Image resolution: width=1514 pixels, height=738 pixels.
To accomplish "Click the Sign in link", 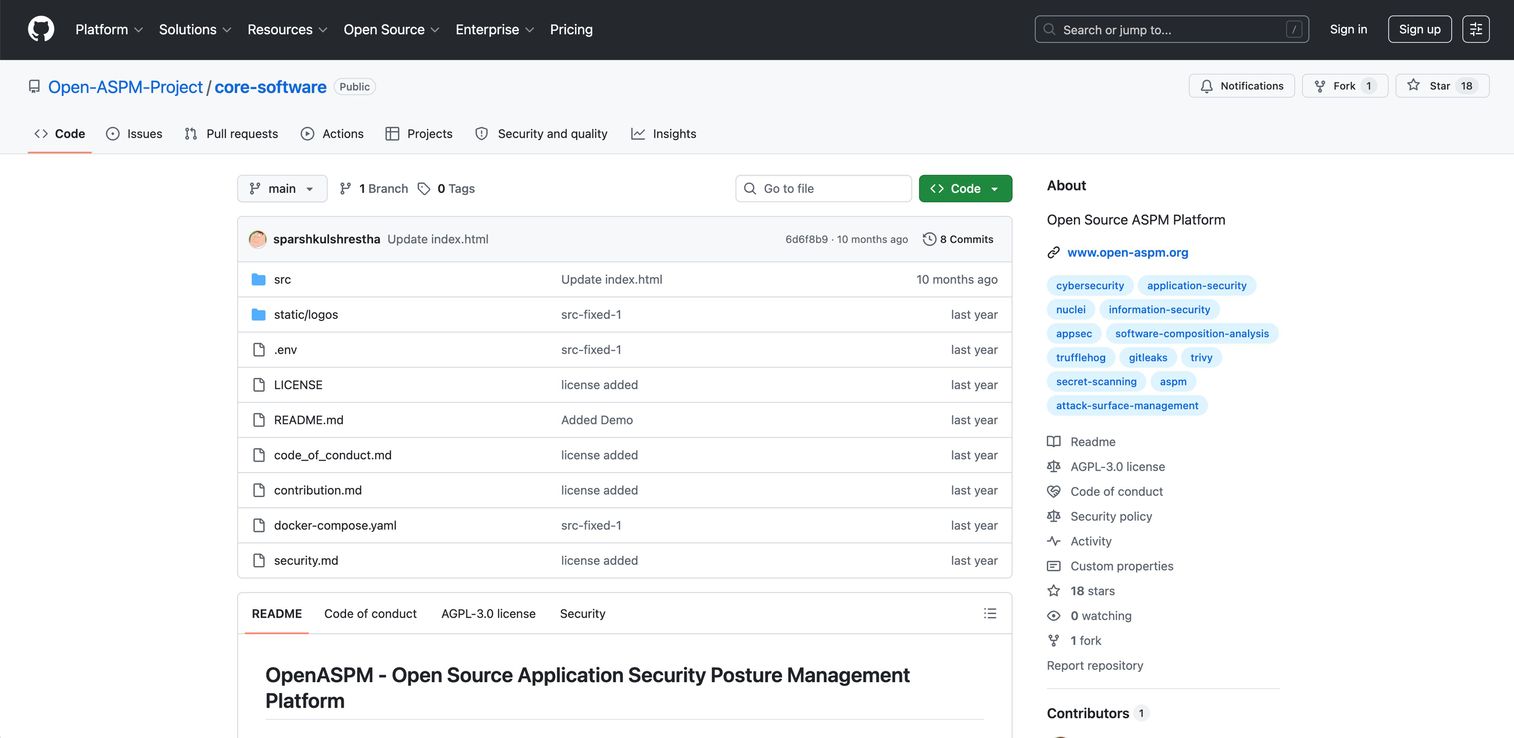I will (1348, 29).
